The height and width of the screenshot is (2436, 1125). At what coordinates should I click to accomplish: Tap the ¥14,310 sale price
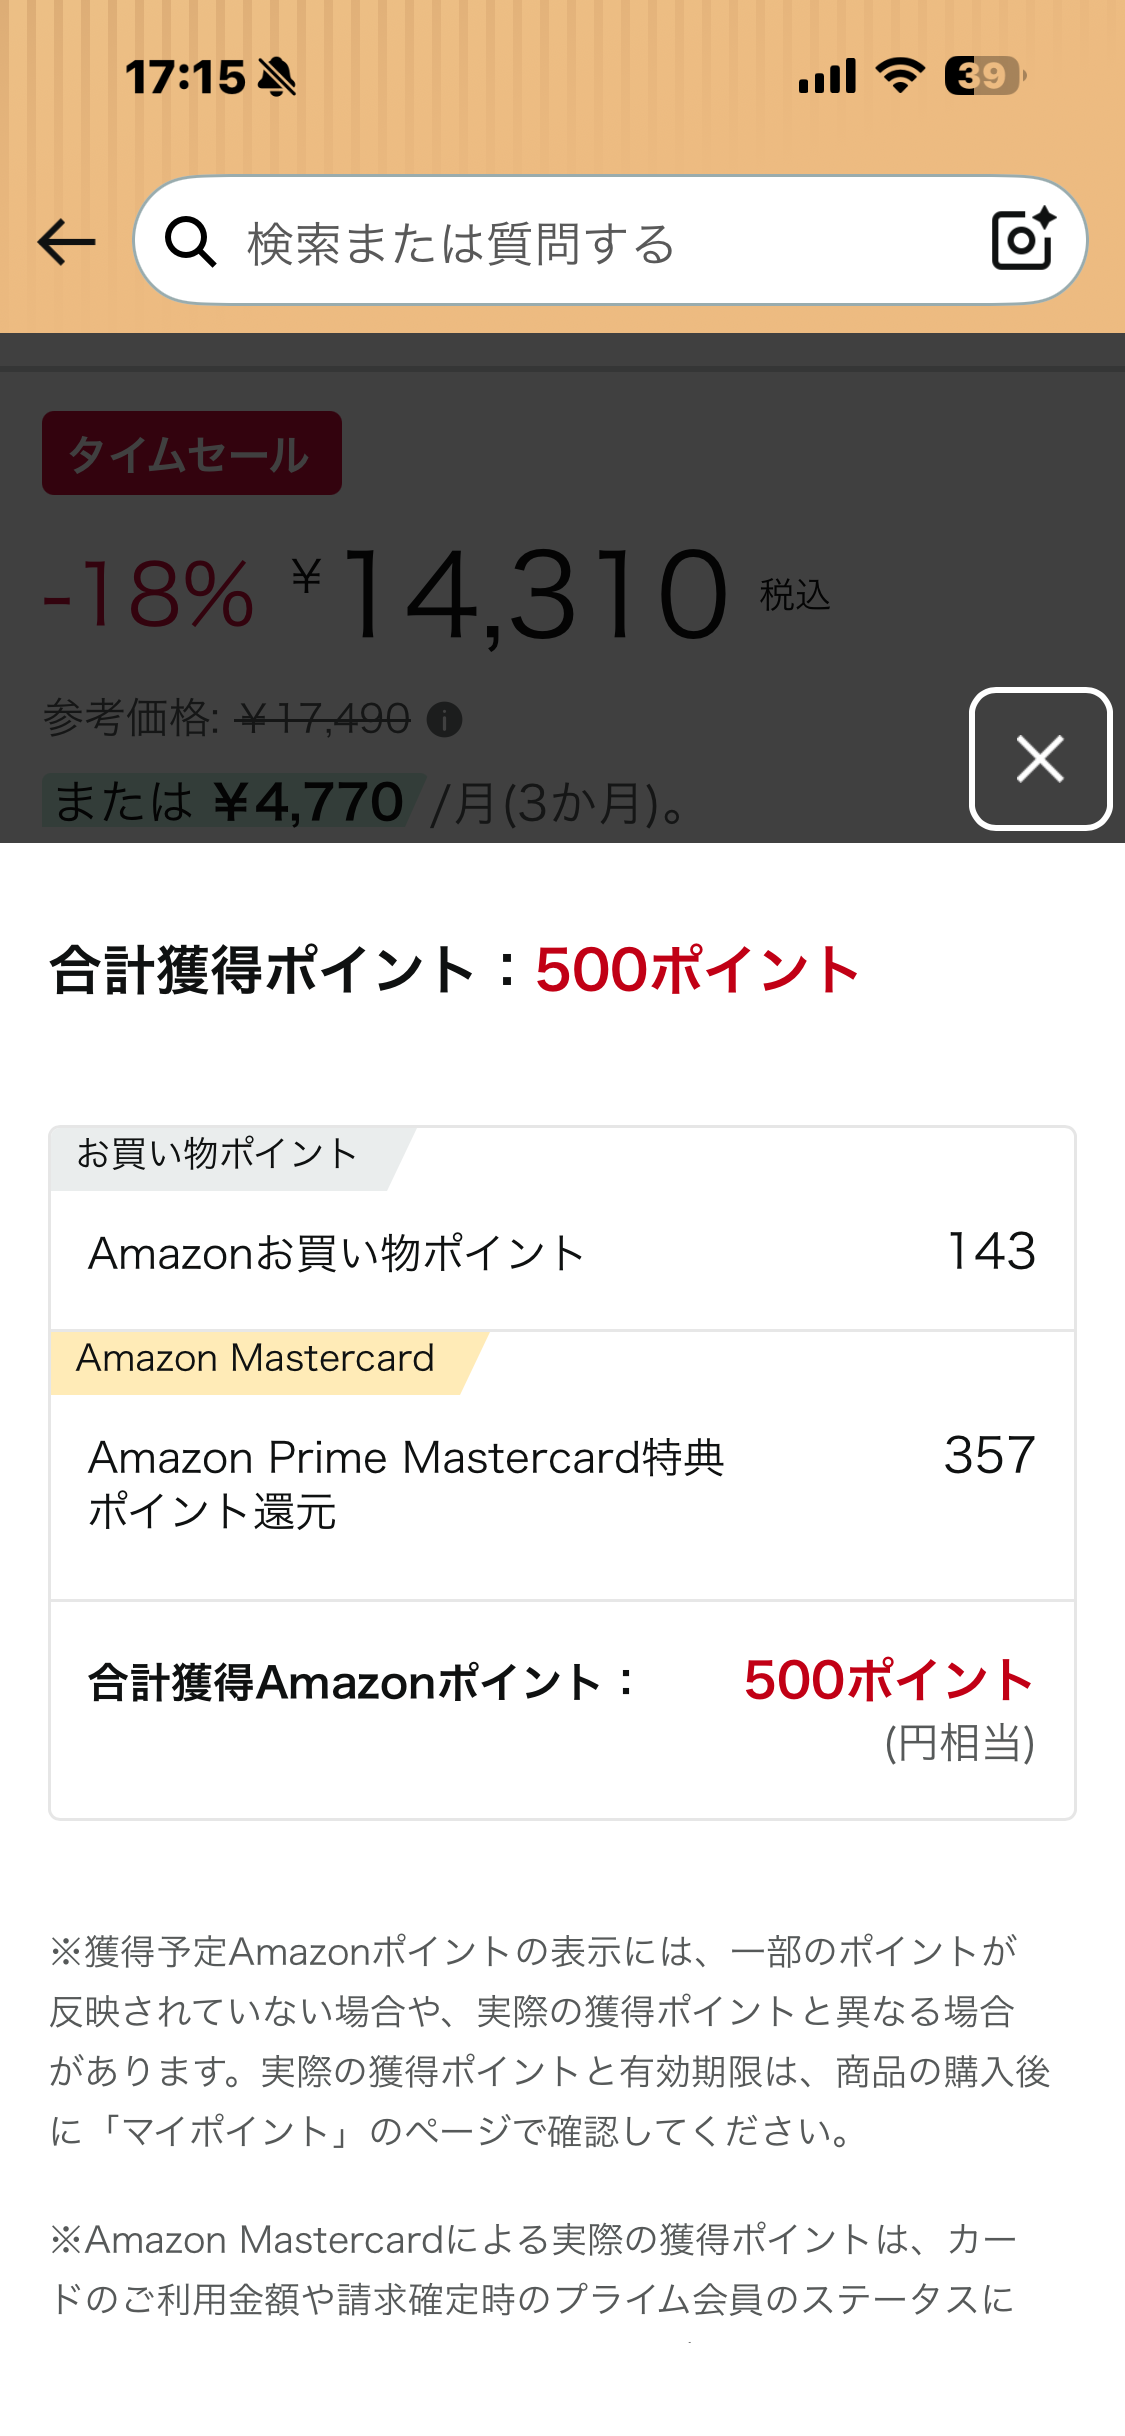tap(535, 595)
